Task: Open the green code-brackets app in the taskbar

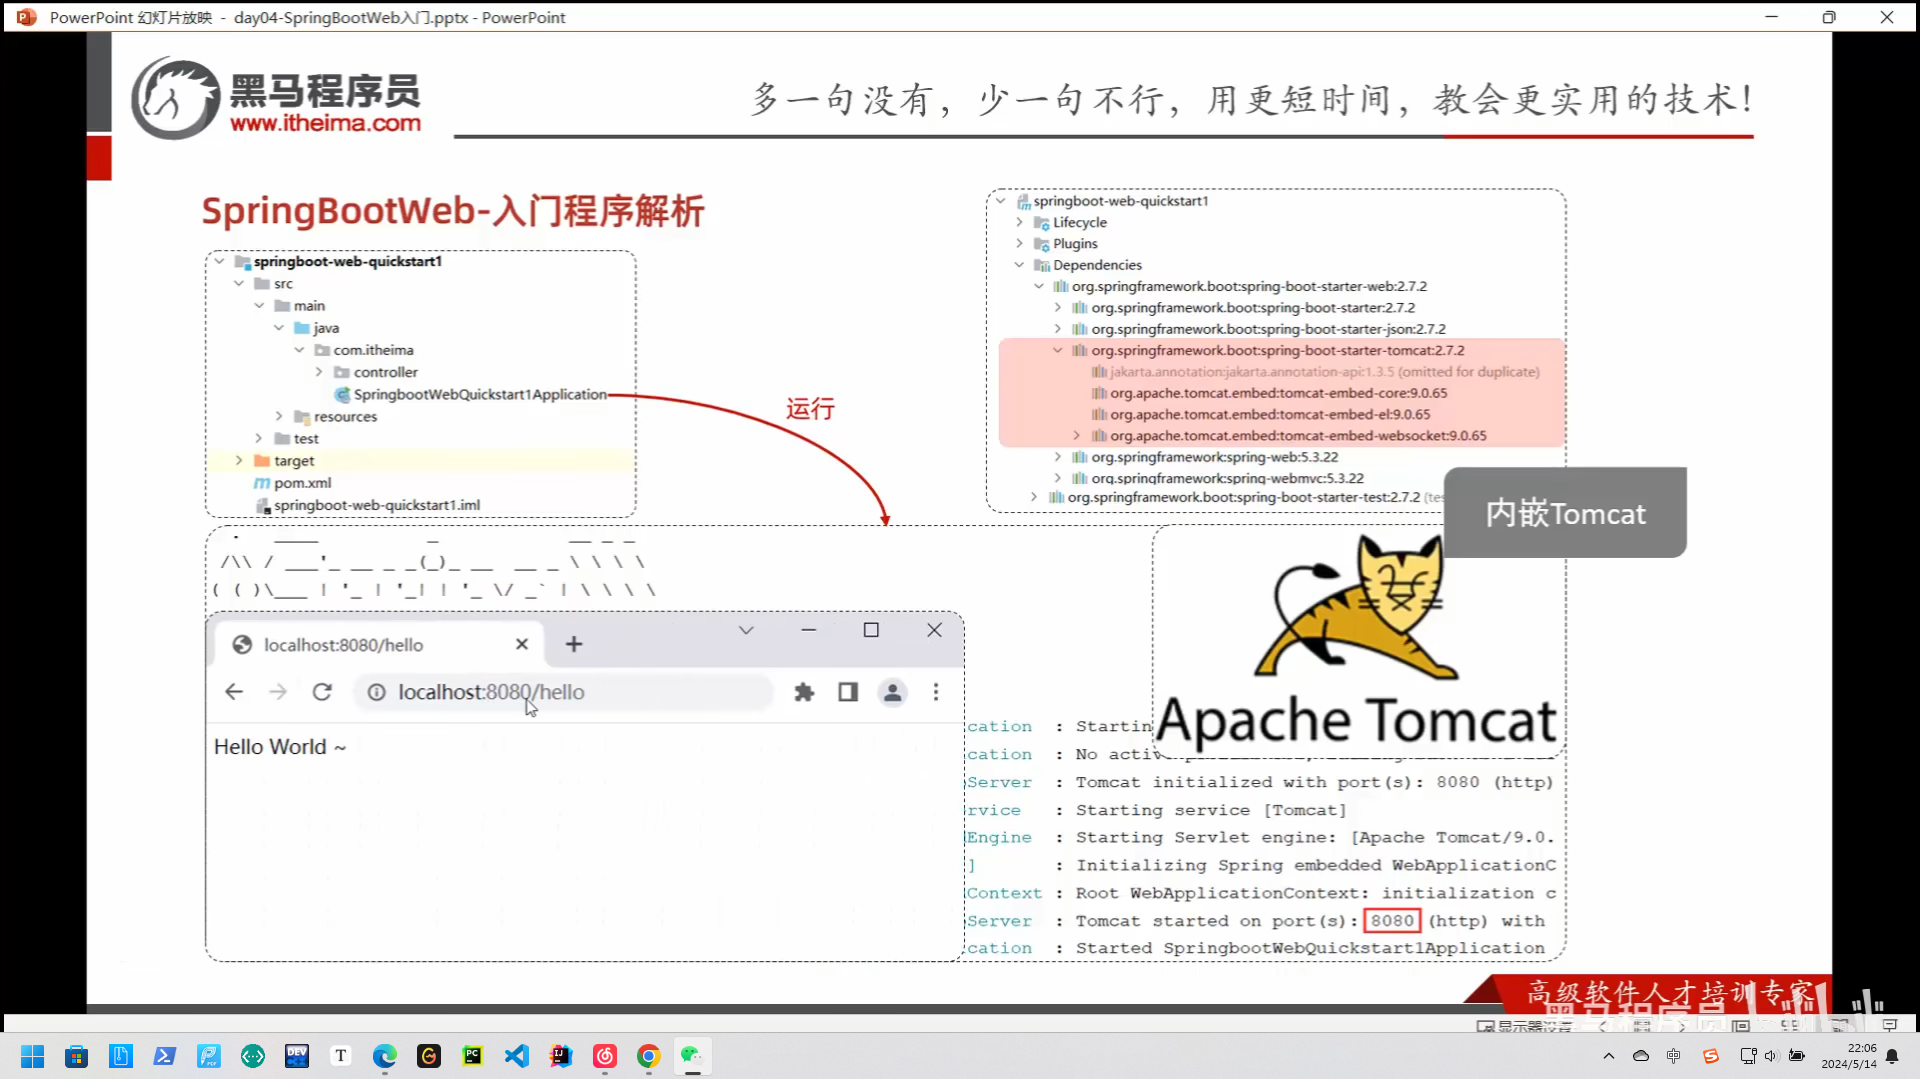Action: (253, 1056)
